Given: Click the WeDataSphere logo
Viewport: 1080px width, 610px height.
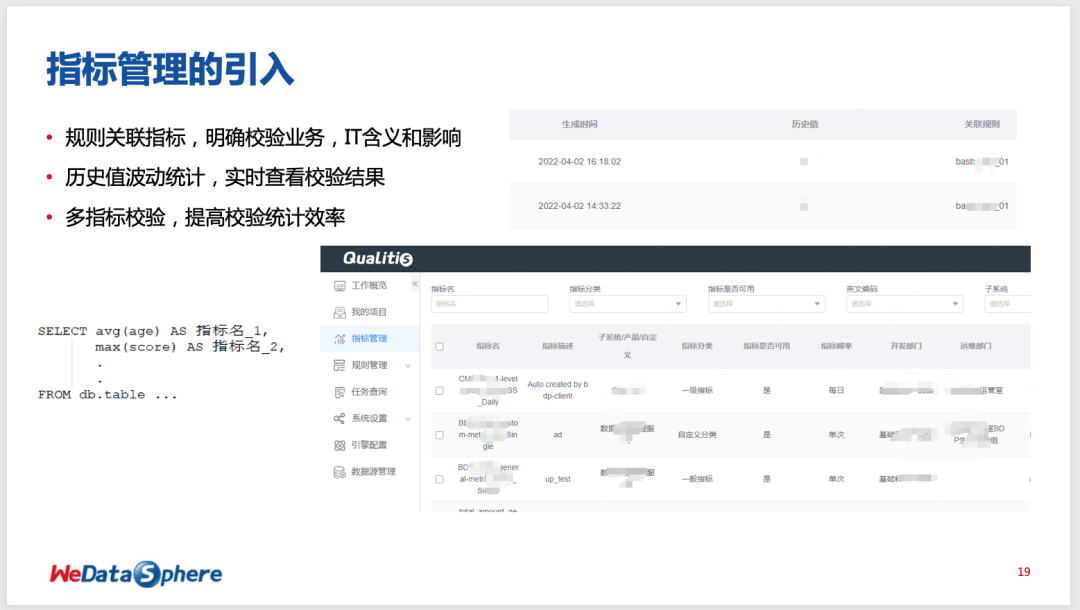Looking at the screenshot, I should coord(136,574).
